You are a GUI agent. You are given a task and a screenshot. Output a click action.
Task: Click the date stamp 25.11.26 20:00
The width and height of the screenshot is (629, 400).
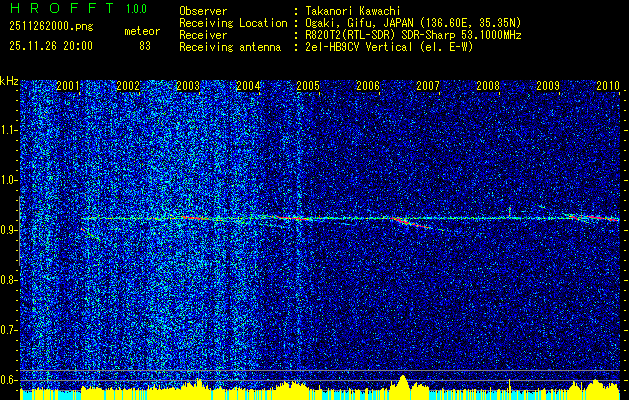(x=51, y=46)
